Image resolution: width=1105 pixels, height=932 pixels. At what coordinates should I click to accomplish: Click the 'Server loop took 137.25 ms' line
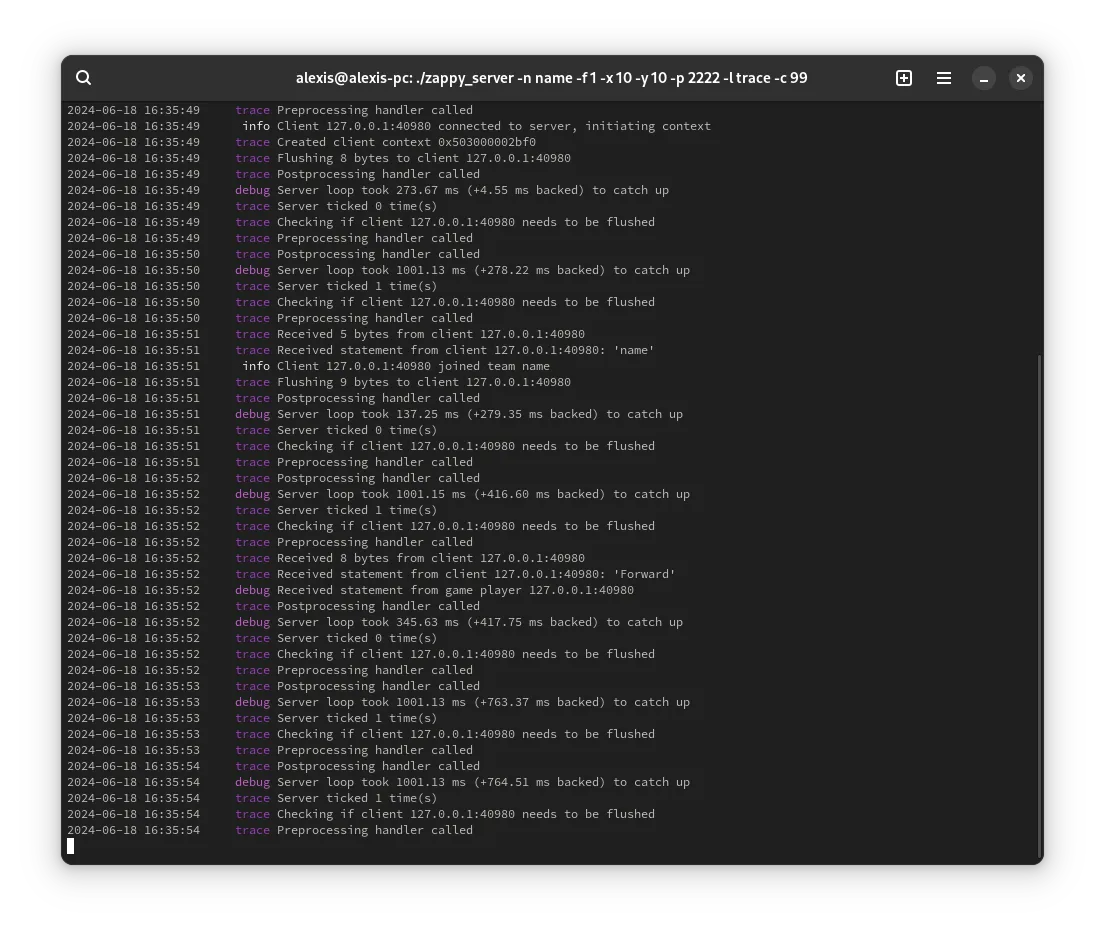(x=375, y=414)
